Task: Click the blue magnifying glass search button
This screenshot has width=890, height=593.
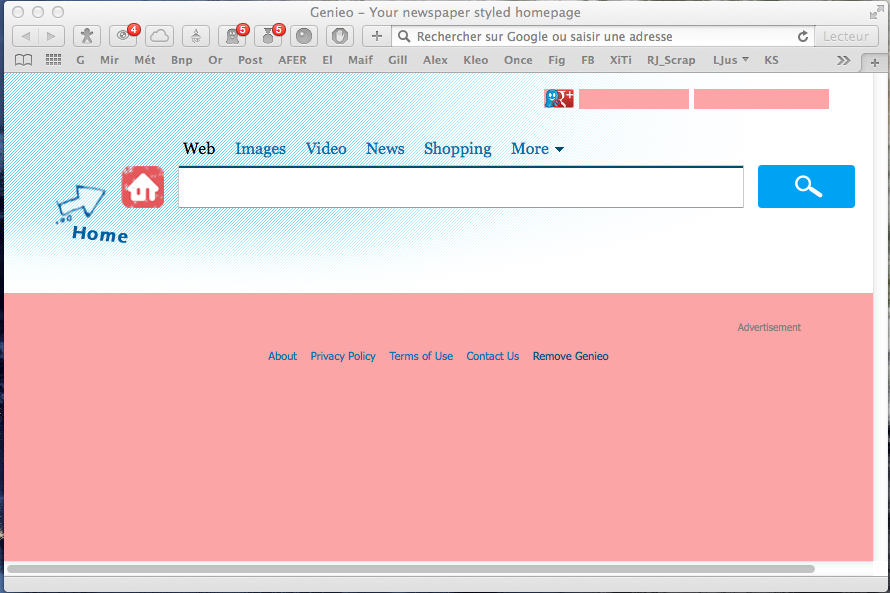Action: tap(806, 187)
